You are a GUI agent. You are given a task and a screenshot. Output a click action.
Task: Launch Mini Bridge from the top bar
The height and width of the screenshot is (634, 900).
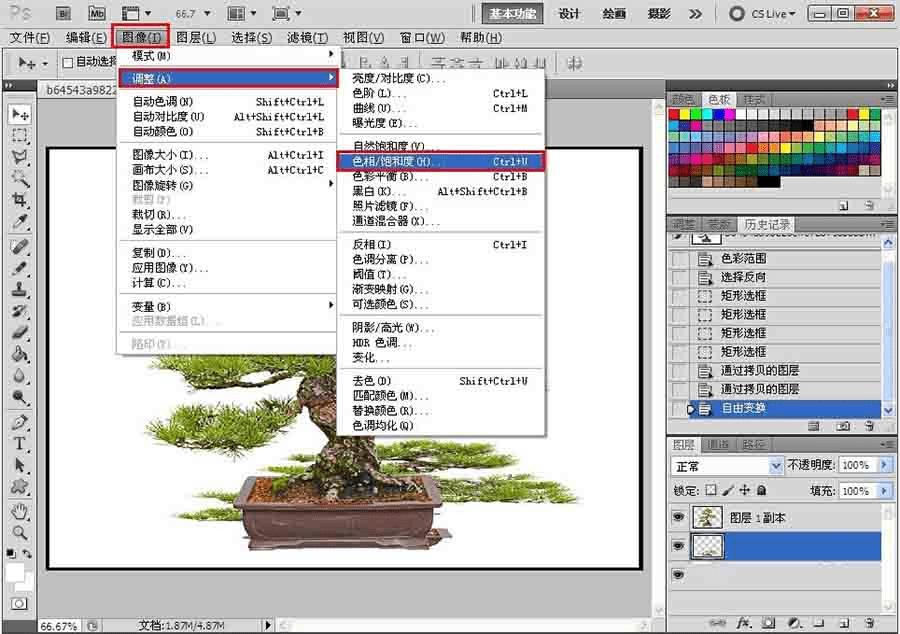[x=96, y=13]
